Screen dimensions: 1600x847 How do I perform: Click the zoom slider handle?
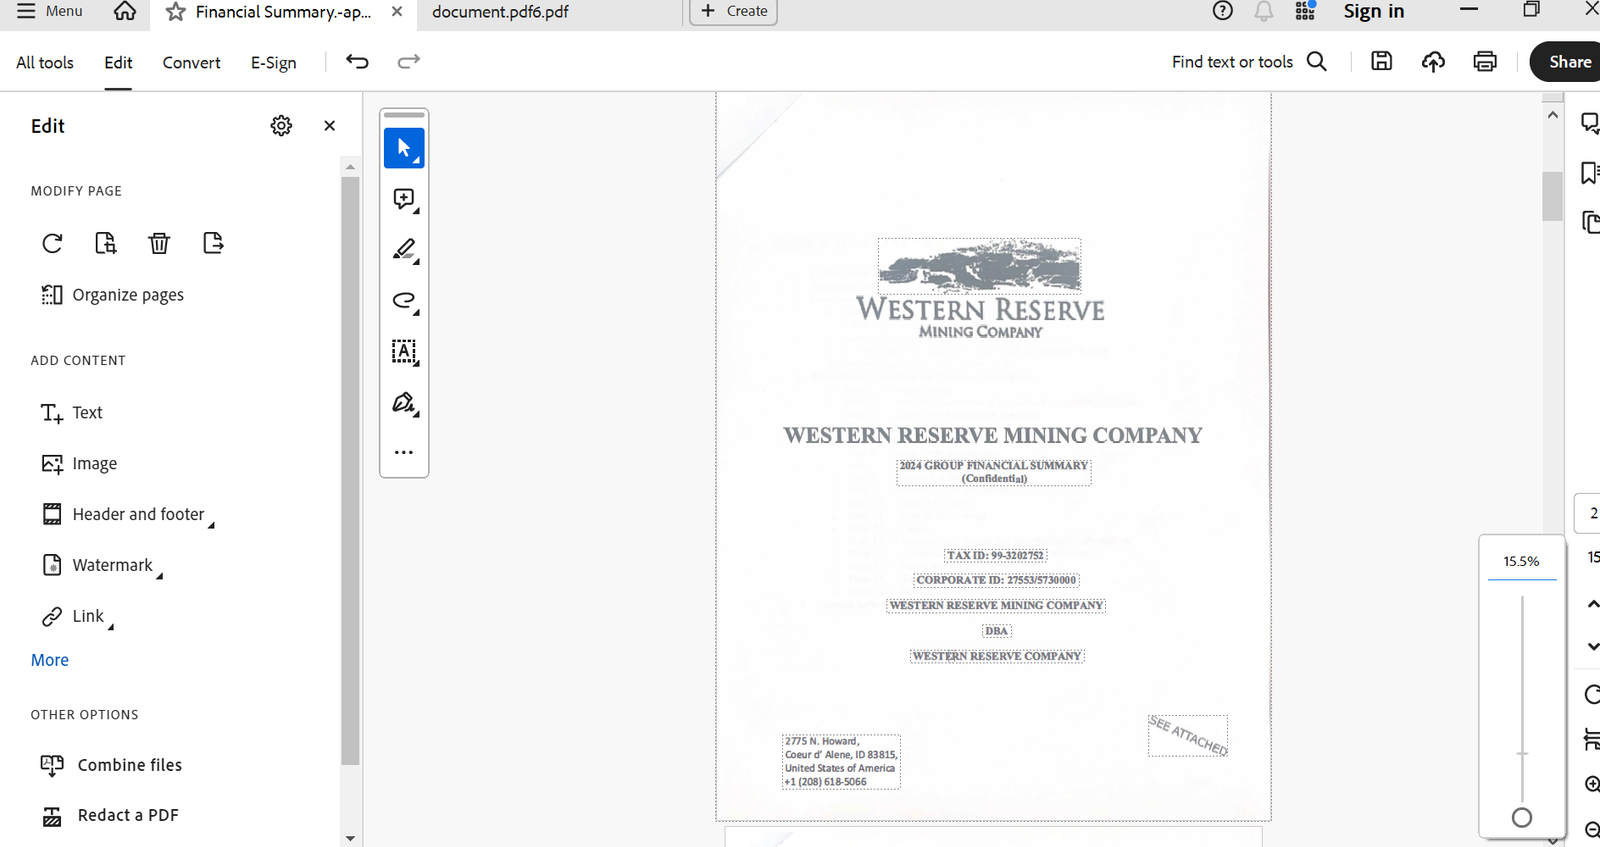(x=1522, y=818)
